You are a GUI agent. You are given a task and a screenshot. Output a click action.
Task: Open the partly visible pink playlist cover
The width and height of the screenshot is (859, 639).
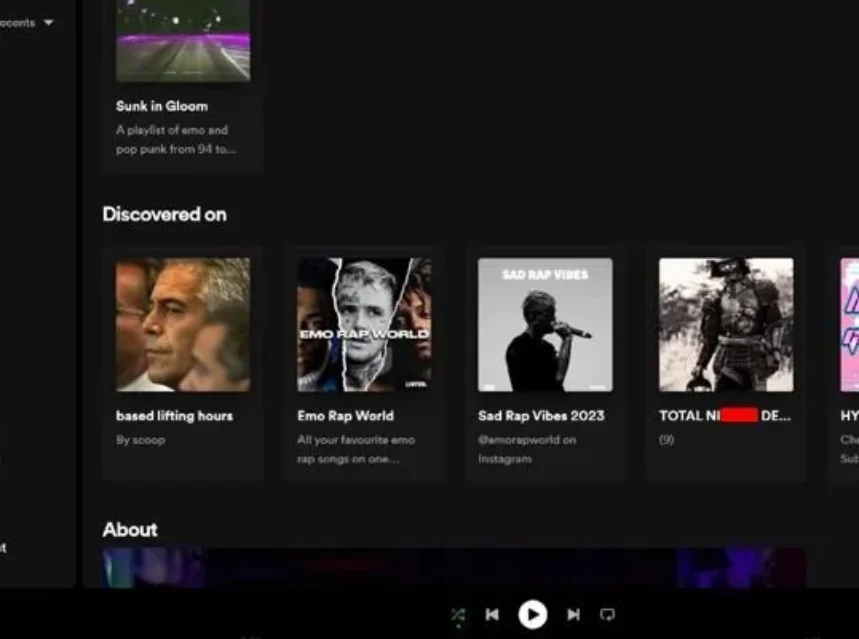[x=850, y=325]
